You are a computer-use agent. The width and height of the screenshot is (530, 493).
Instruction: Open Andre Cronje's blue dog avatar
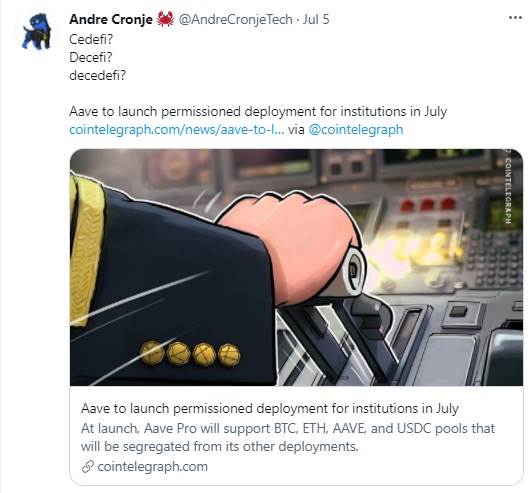(x=37, y=31)
